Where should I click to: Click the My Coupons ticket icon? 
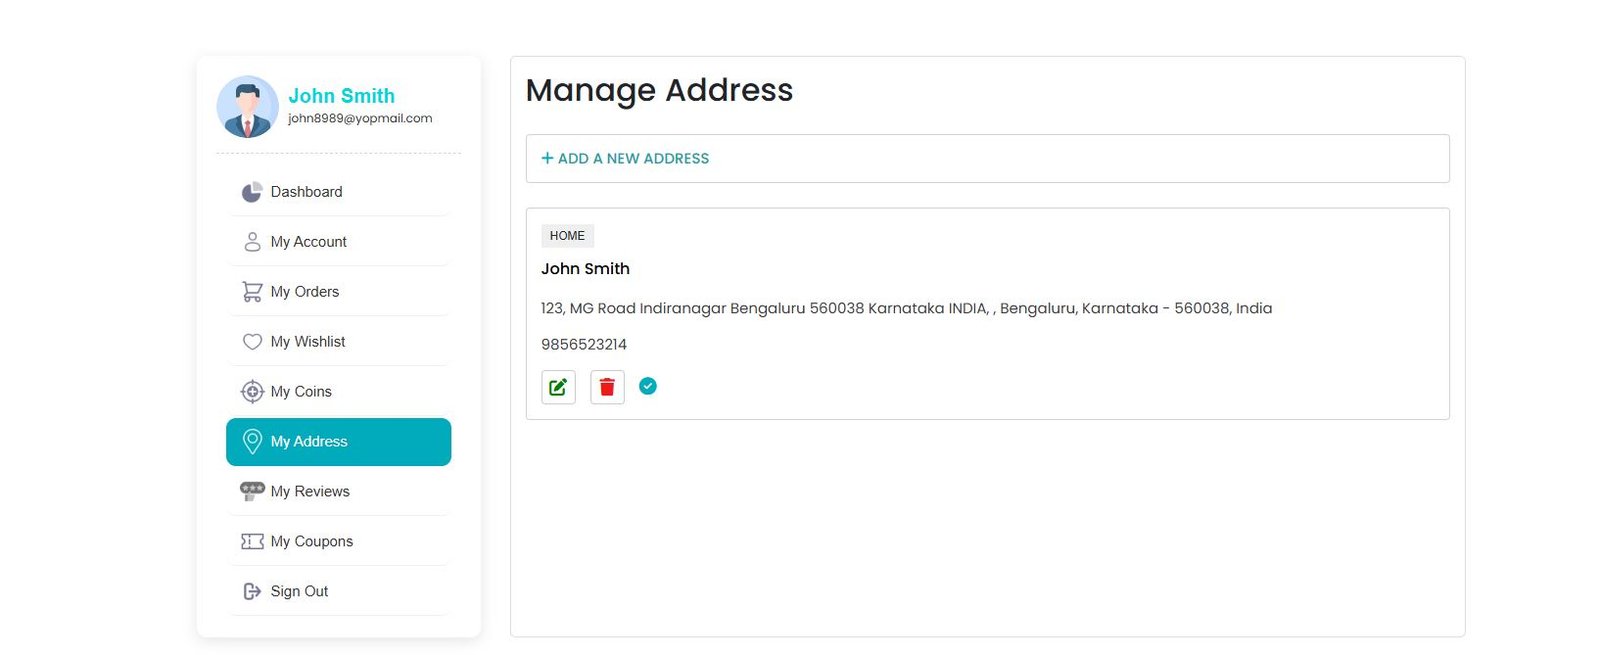[x=252, y=541]
